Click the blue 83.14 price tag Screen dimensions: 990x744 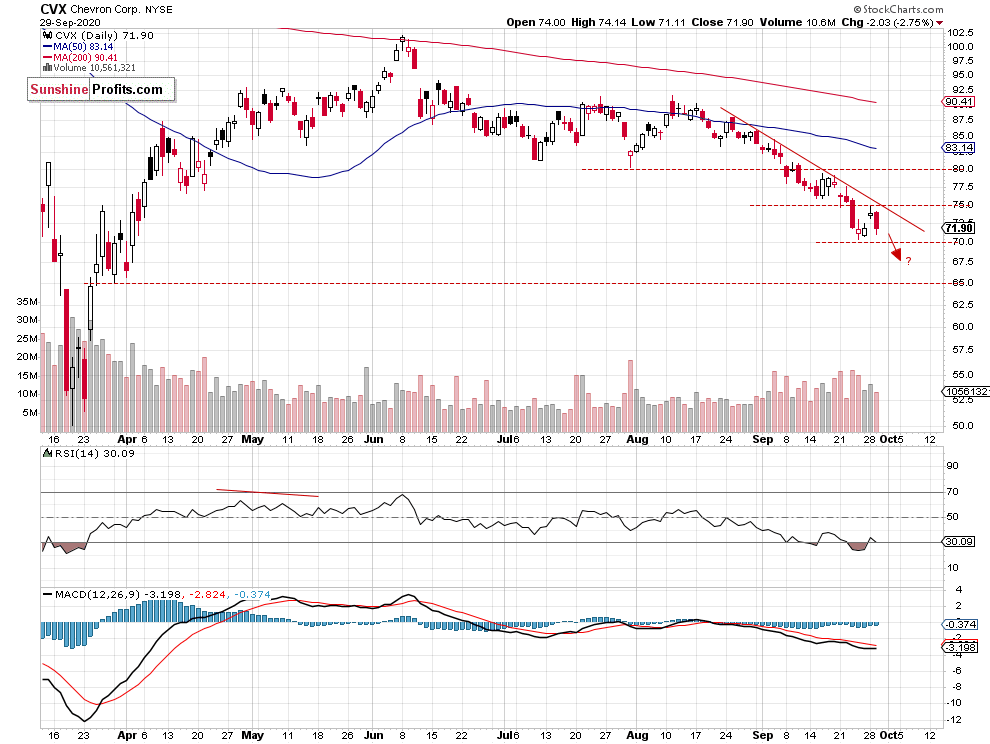[958, 148]
